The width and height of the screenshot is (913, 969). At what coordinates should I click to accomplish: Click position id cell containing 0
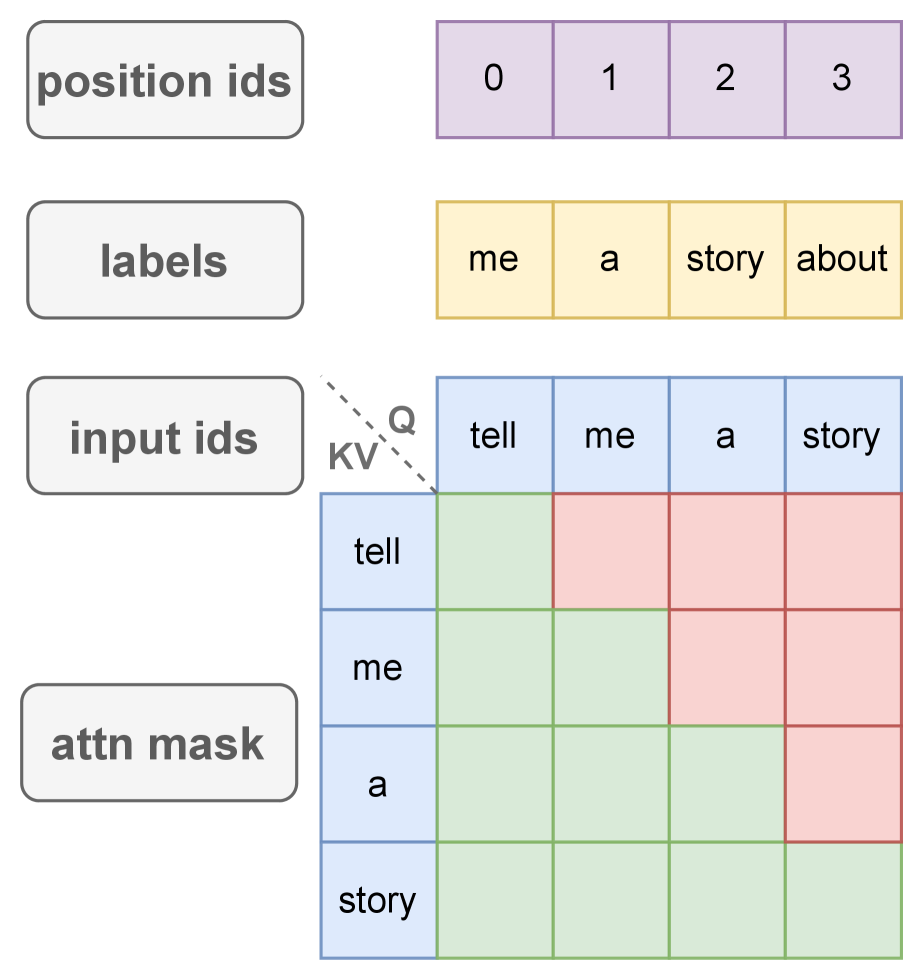tap(494, 79)
